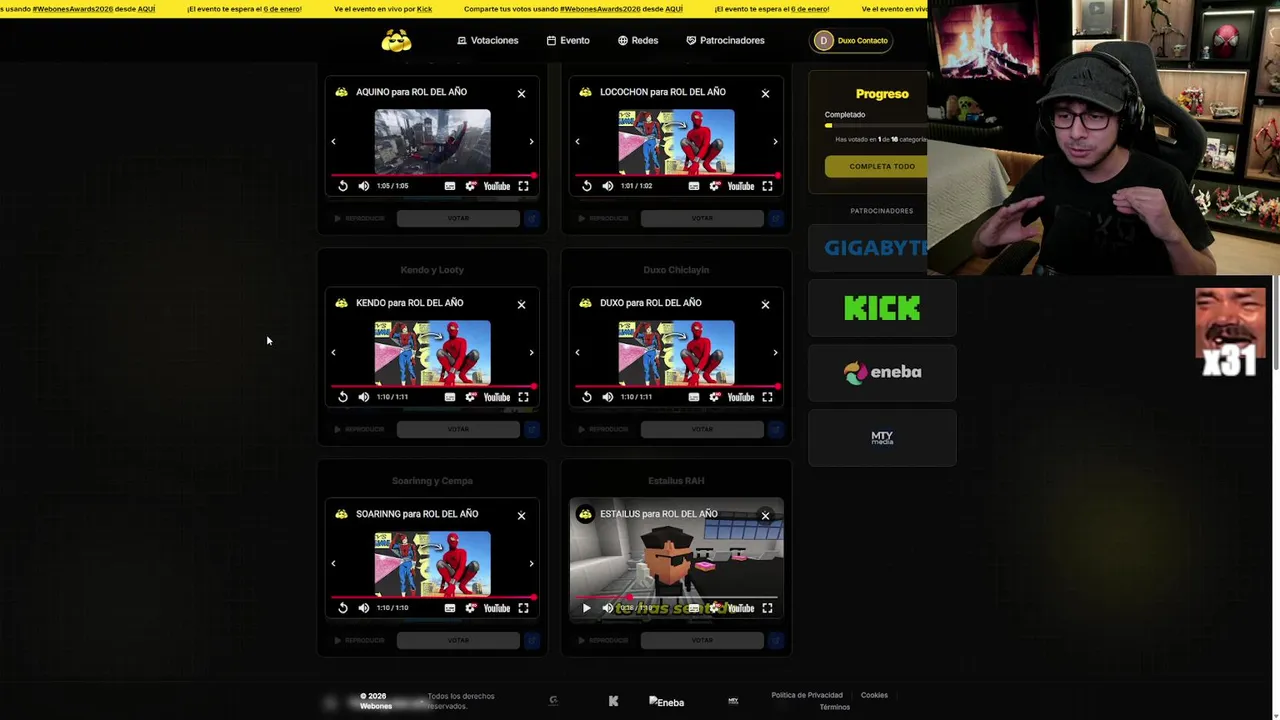
Task: Go to the previous clip in KENDO player
Action: pos(333,352)
